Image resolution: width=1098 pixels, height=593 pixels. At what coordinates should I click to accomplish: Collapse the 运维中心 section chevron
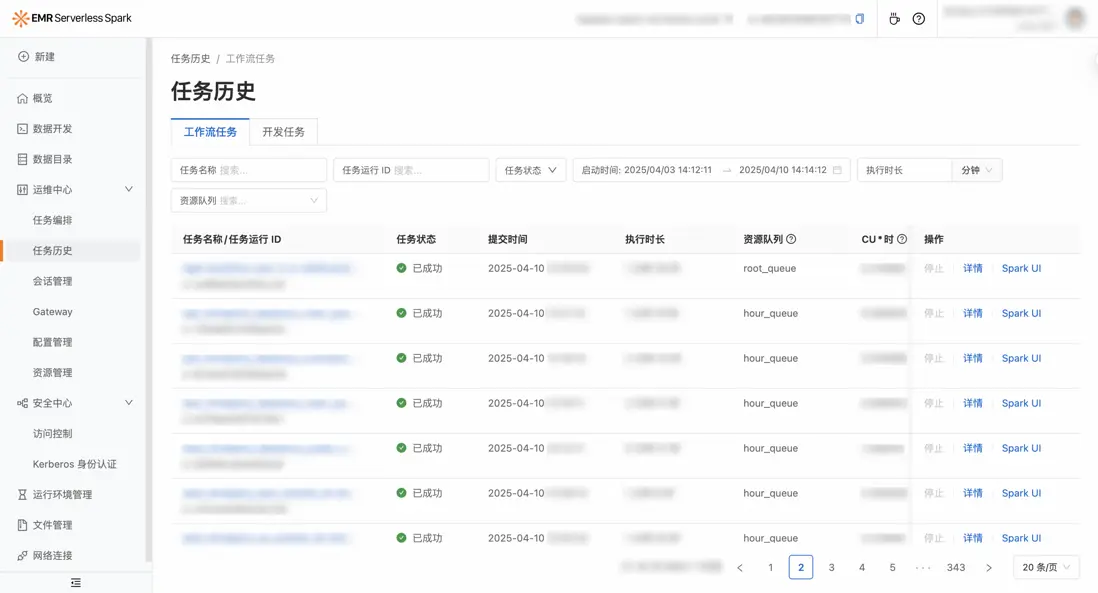(x=129, y=189)
